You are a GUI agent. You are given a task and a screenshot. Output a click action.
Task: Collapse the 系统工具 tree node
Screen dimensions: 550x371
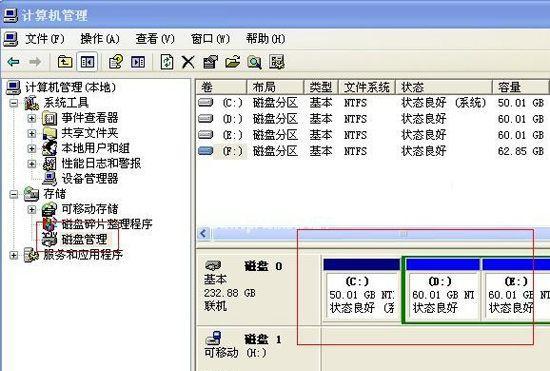coord(14,103)
